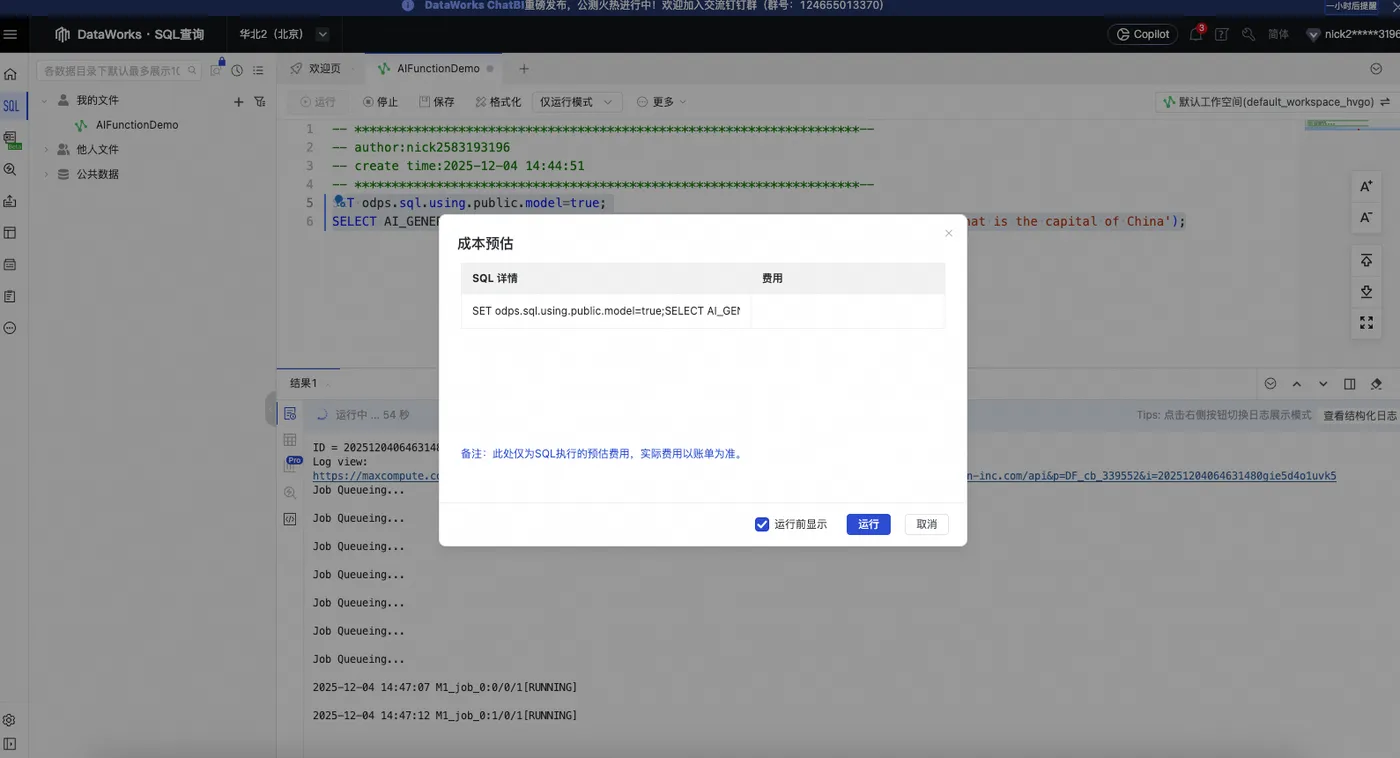Screen dimensions: 1400x758
Task: Open the tab list dropdown at tab bar right
Action: coord(1376,69)
